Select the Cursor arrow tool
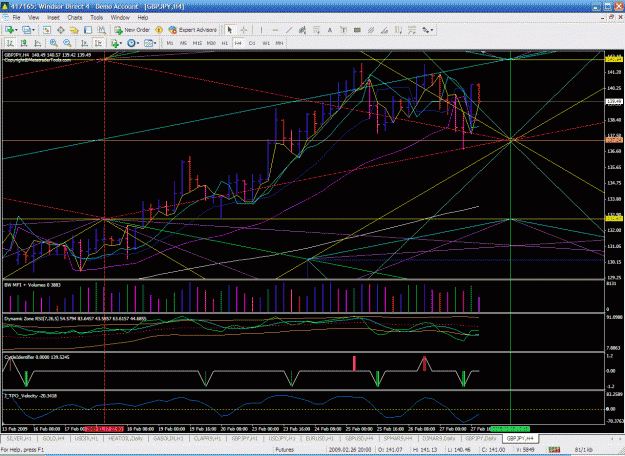The height and width of the screenshot is (456, 625). [230, 30]
